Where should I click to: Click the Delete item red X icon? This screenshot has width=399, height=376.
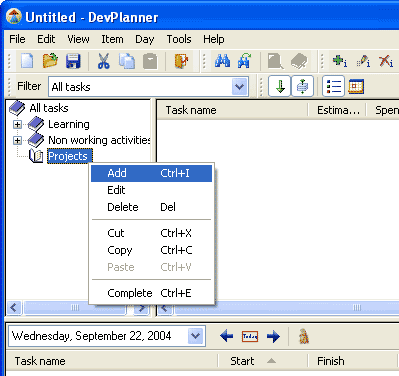coord(386,61)
